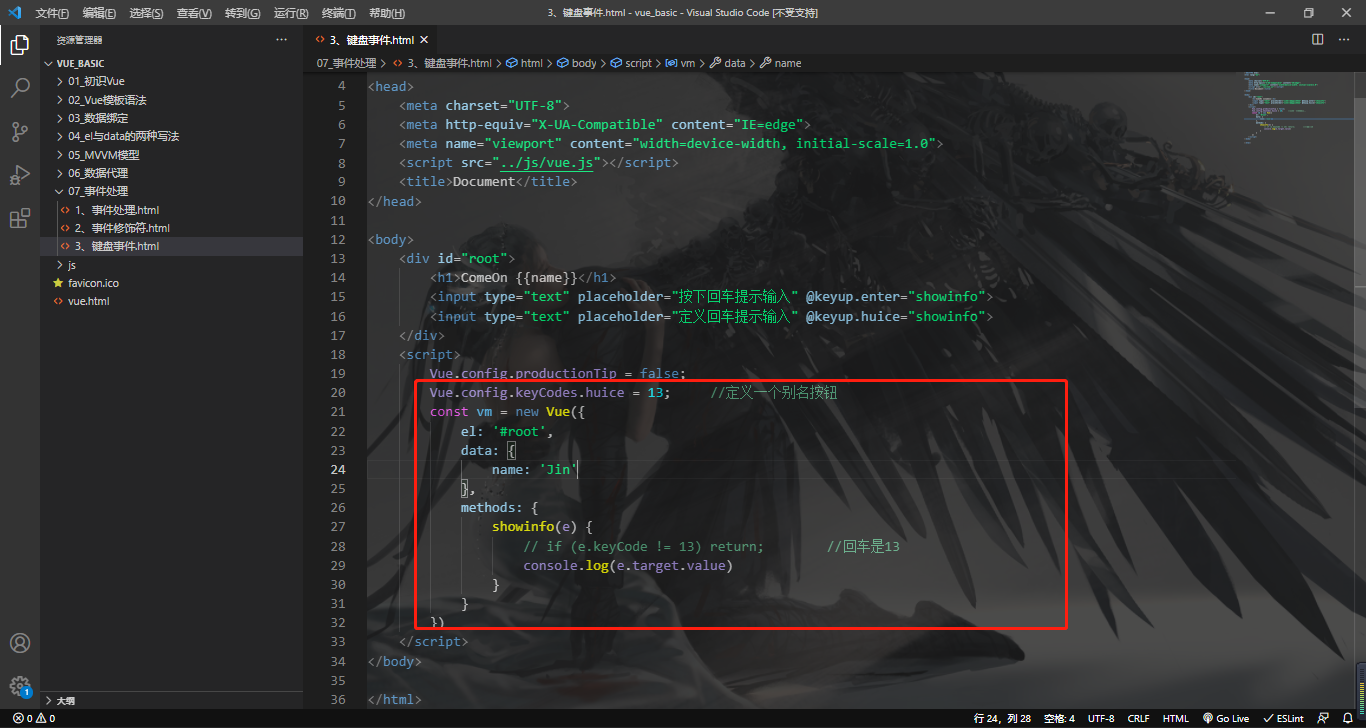
Task: Change indentation via 空格: 4
Action: (1059, 718)
